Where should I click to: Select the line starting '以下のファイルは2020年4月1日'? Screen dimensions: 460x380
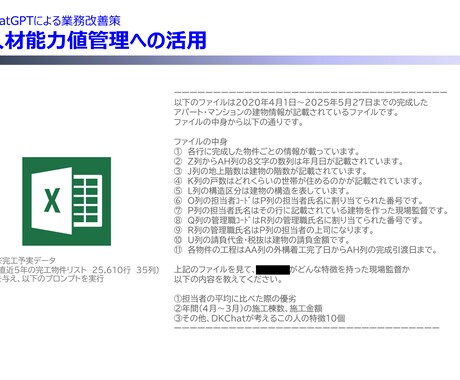click(x=301, y=102)
